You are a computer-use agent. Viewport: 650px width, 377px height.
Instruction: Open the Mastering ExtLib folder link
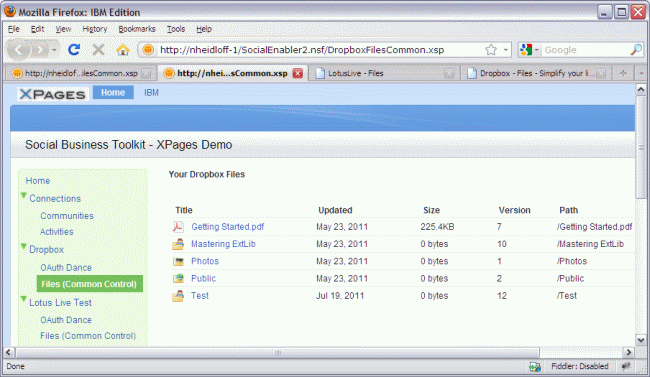[223, 244]
